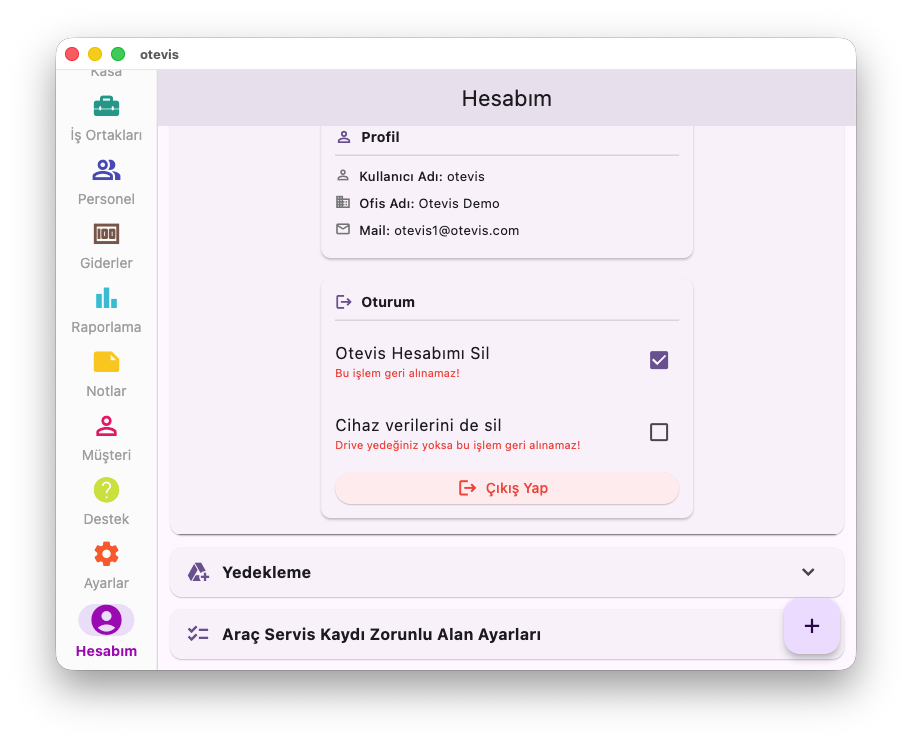The width and height of the screenshot is (912, 744).
Task: Click the Raporlama bar chart icon
Action: point(106,298)
